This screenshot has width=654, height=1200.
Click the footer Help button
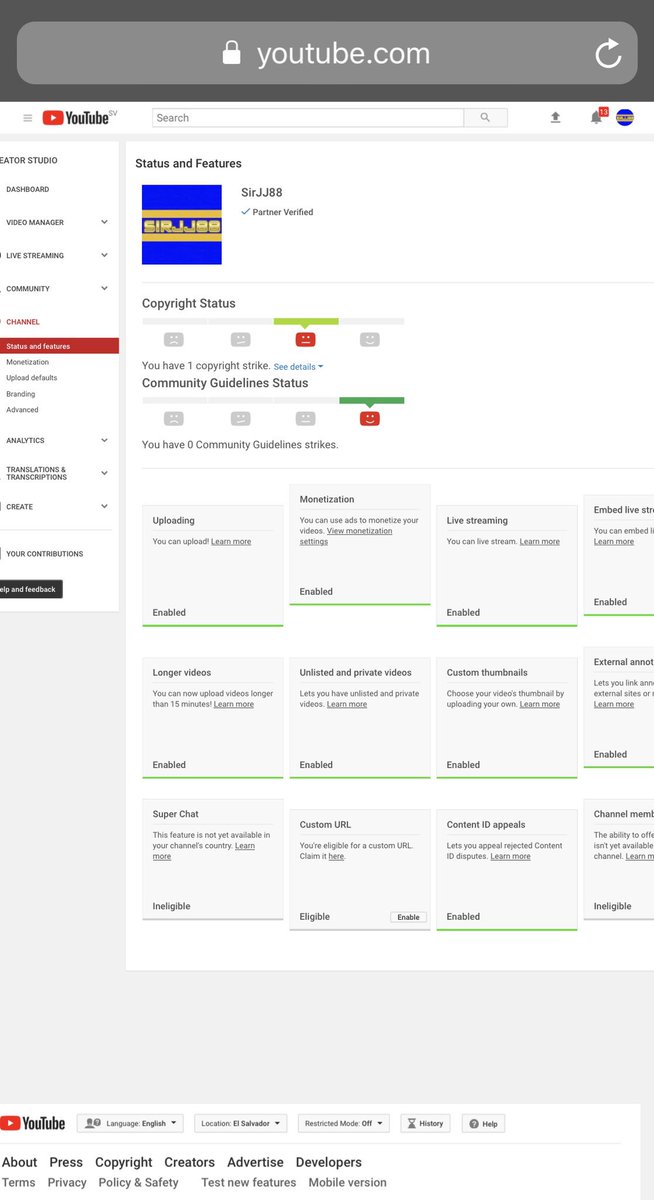(x=483, y=1123)
